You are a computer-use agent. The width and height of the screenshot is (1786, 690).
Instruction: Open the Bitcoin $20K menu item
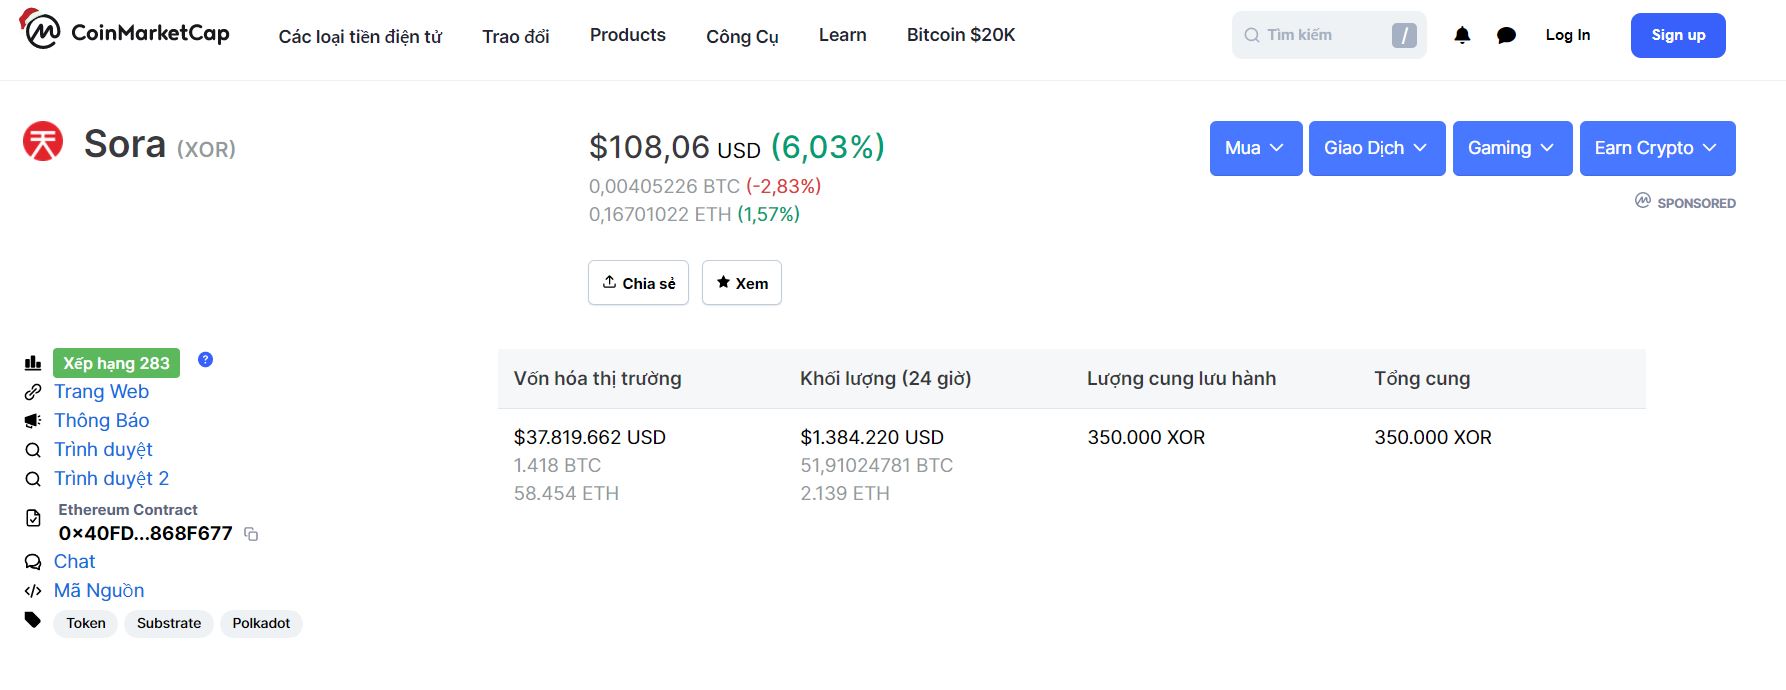point(961,35)
